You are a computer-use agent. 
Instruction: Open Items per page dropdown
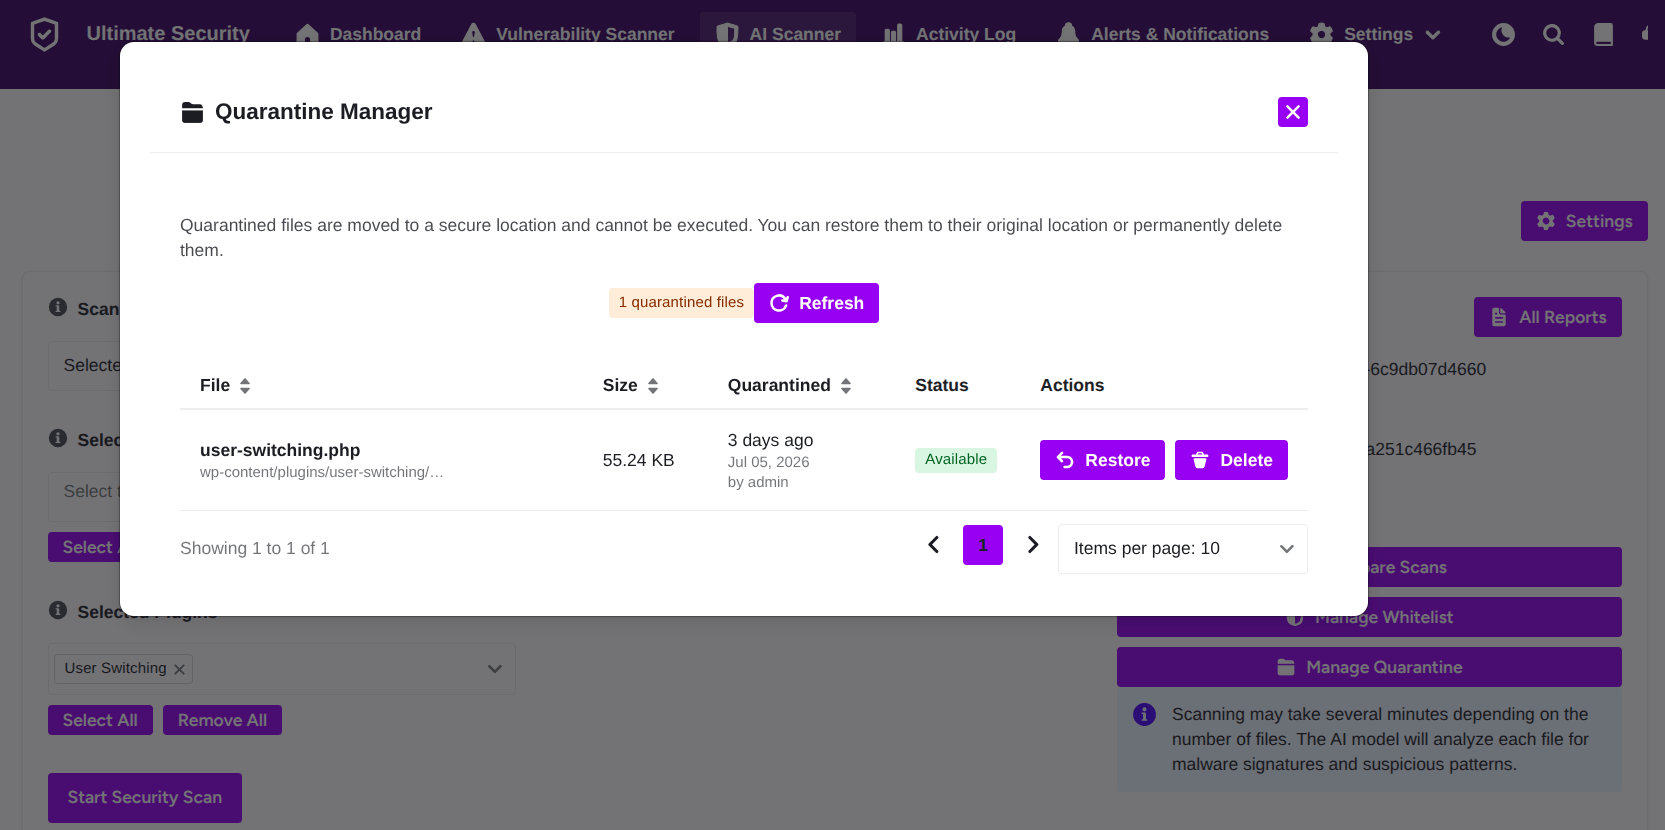point(1182,549)
